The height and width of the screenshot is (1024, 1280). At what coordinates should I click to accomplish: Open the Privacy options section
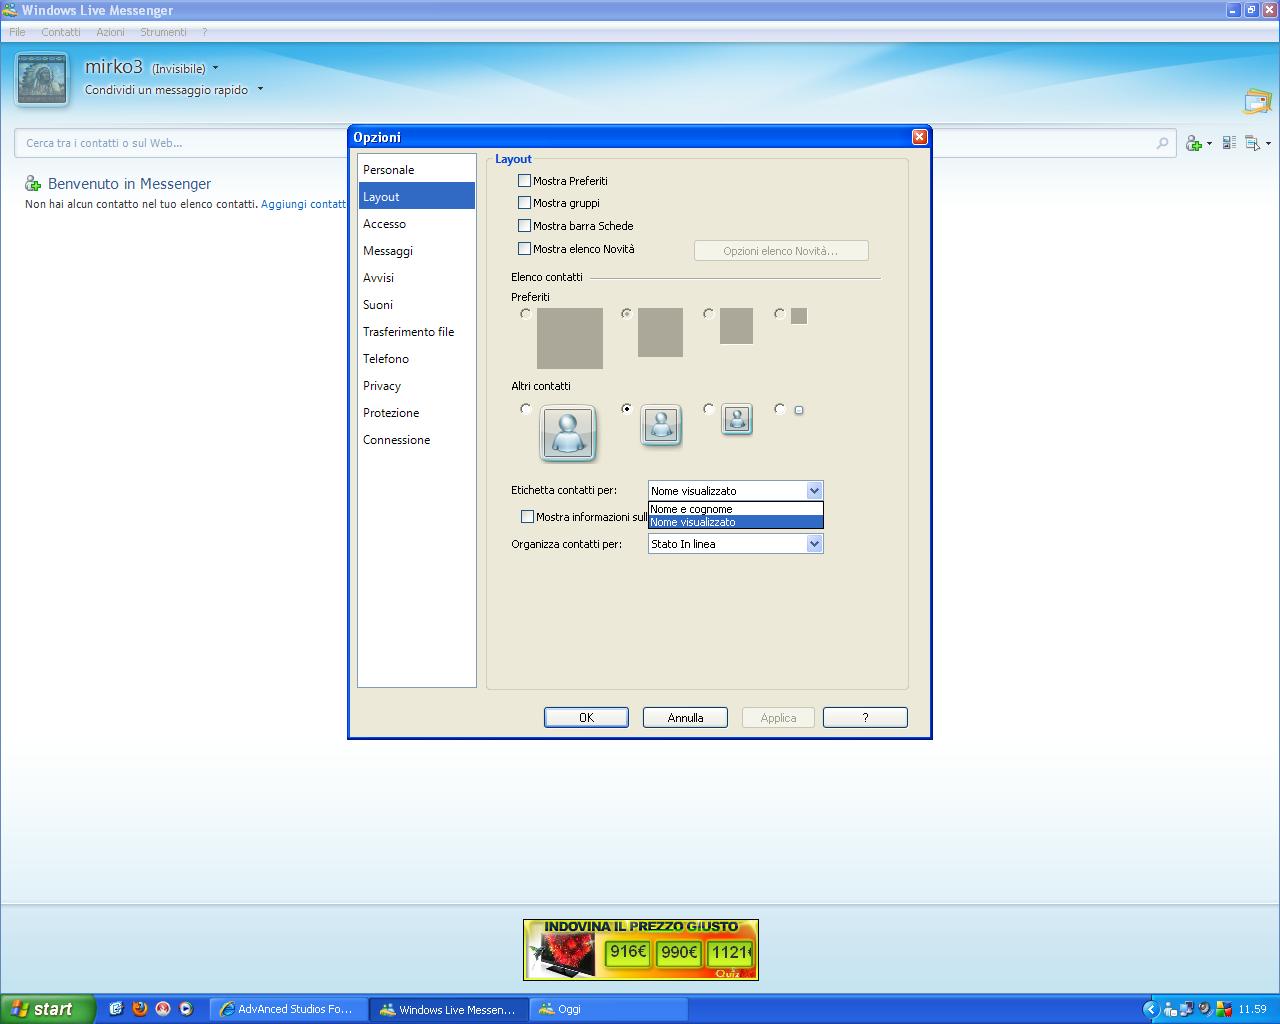[382, 386]
